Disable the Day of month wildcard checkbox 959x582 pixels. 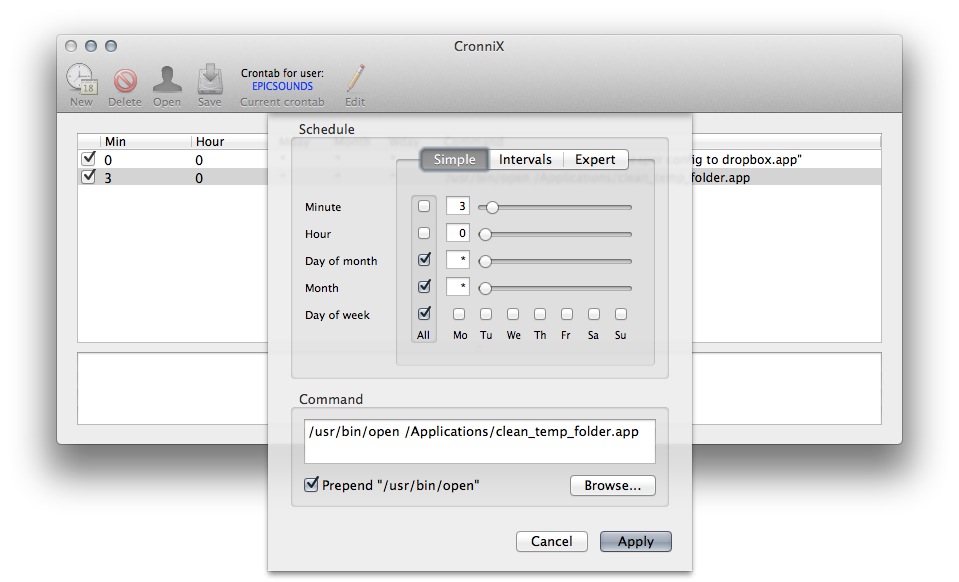tap(423, 260)
